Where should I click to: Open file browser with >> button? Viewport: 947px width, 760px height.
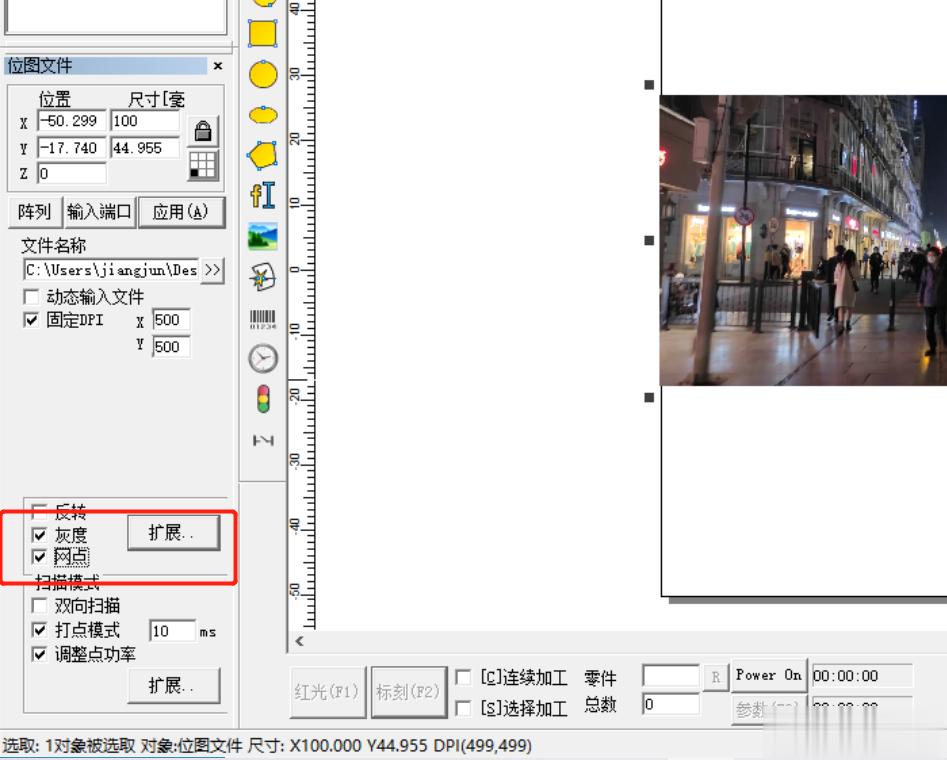pyautogui.click(x=213, y=270)
